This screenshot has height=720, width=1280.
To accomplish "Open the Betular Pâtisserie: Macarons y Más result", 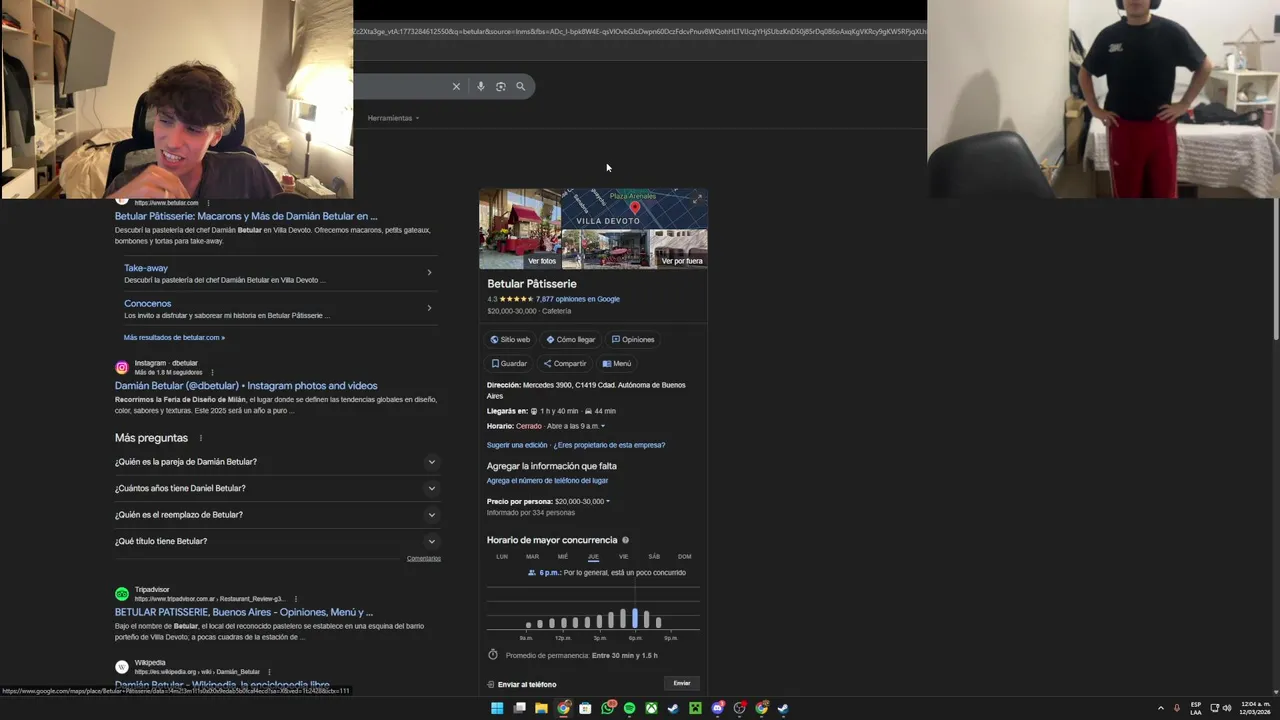I will point(246,216).
